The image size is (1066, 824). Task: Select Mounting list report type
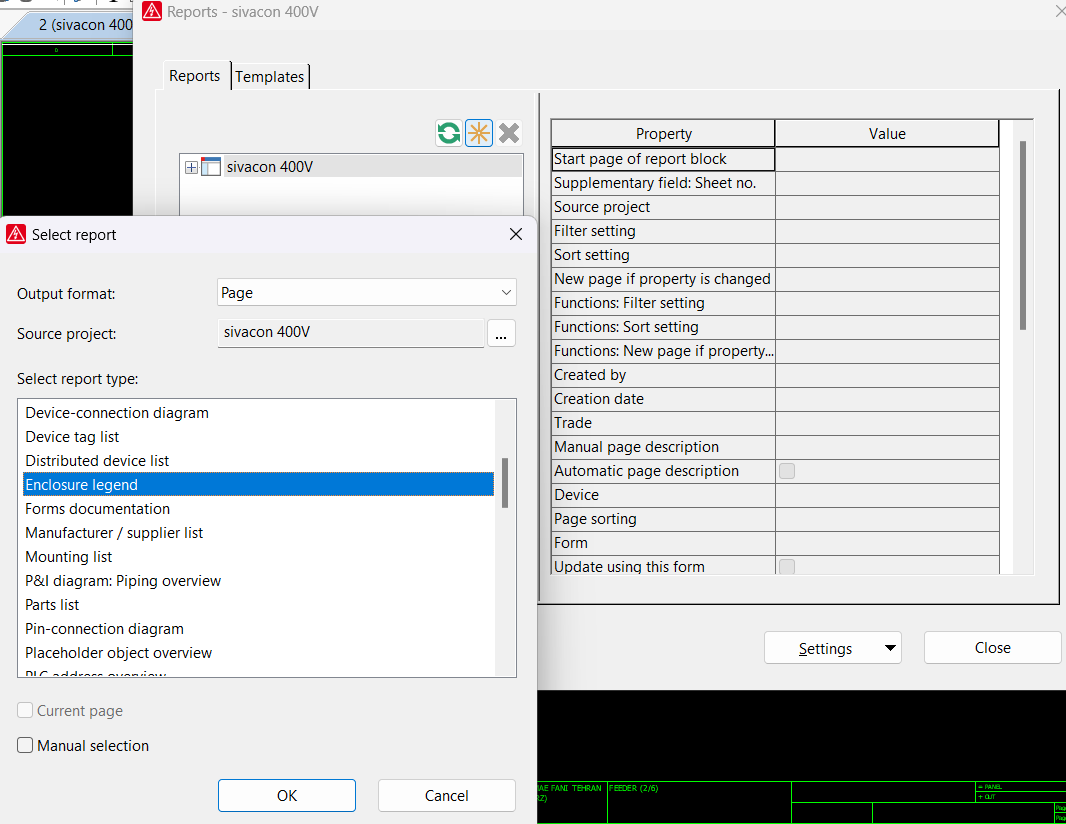pyautogui.click(x=258, y=556)
